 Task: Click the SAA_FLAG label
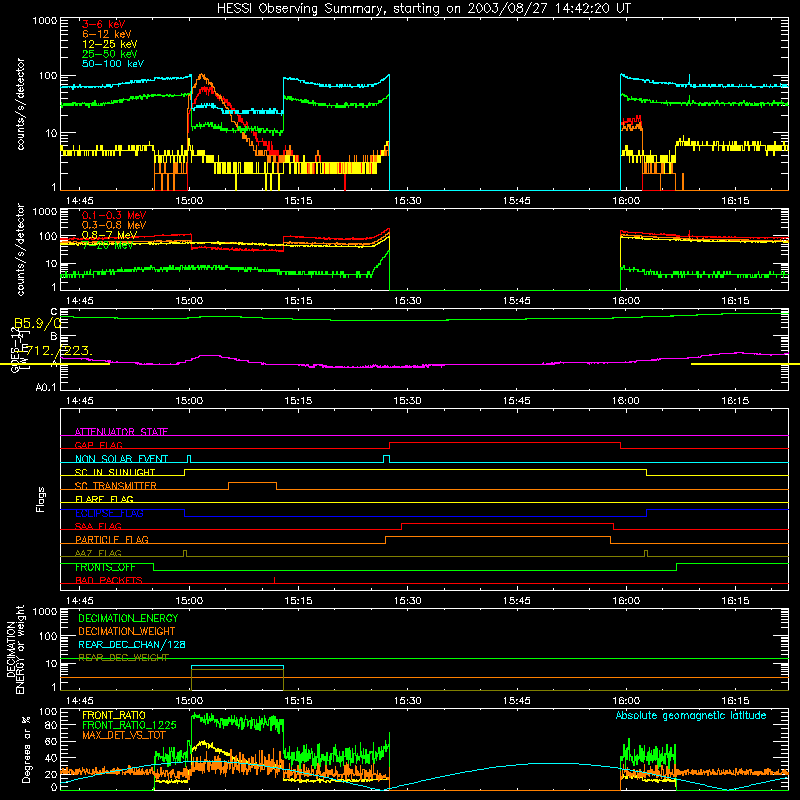[x=98, y=527]
